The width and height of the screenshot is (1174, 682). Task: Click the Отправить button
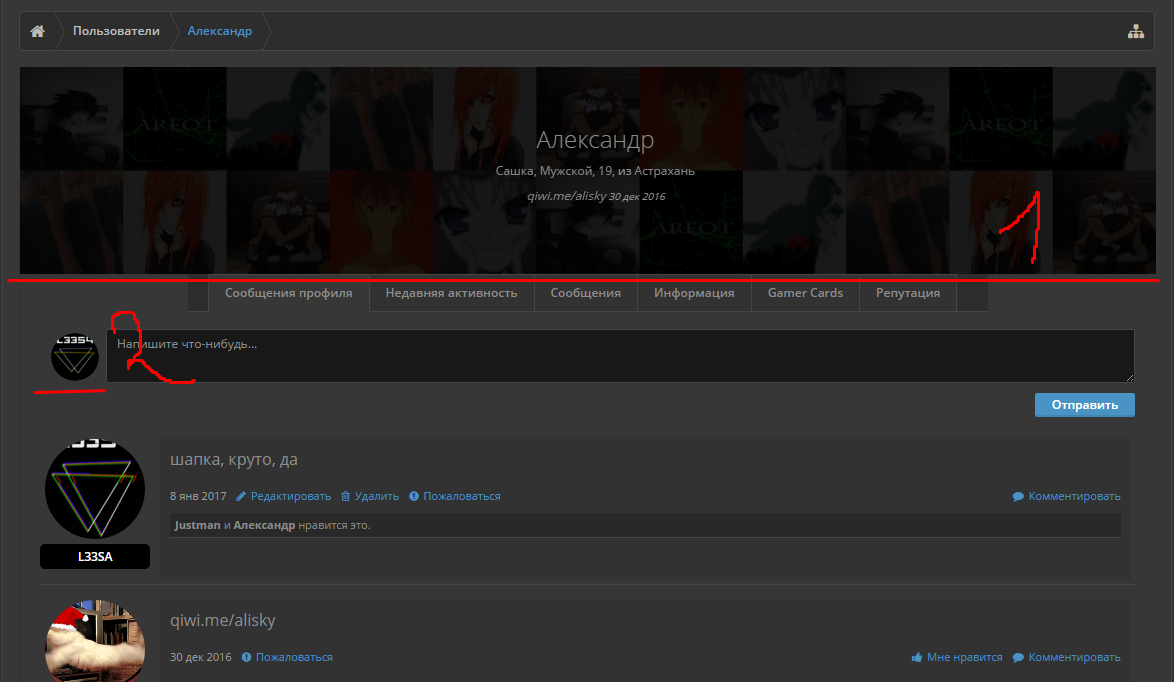[x=1085, y=405]
